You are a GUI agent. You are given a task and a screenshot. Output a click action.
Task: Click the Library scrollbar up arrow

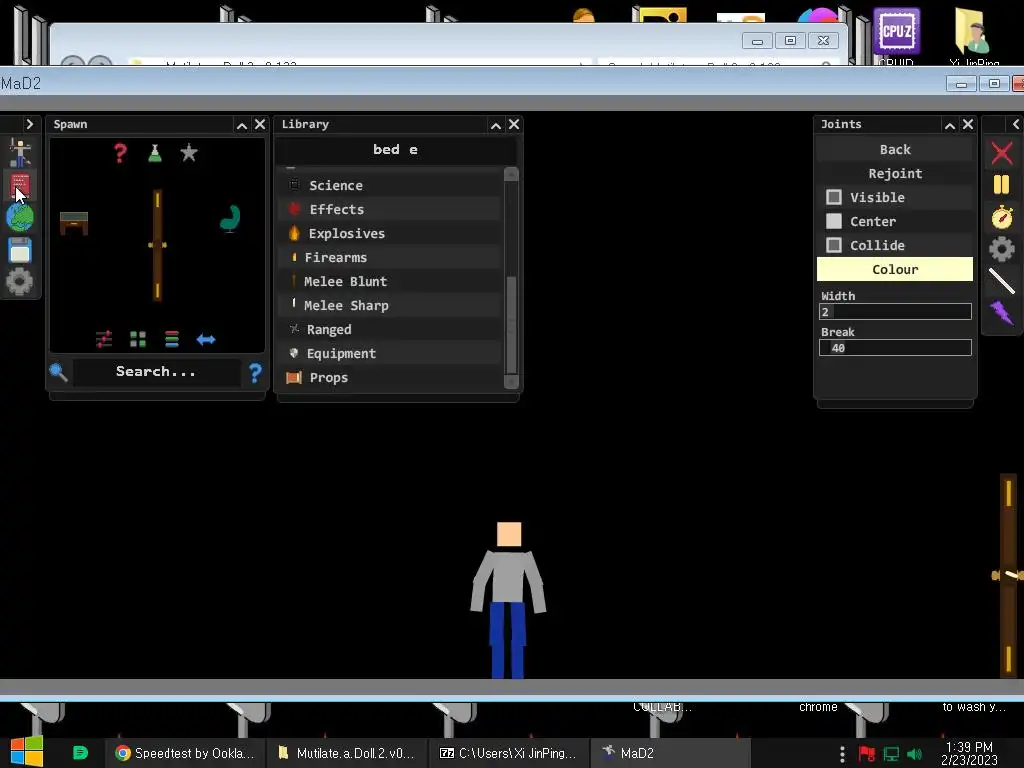pos(512,174)
